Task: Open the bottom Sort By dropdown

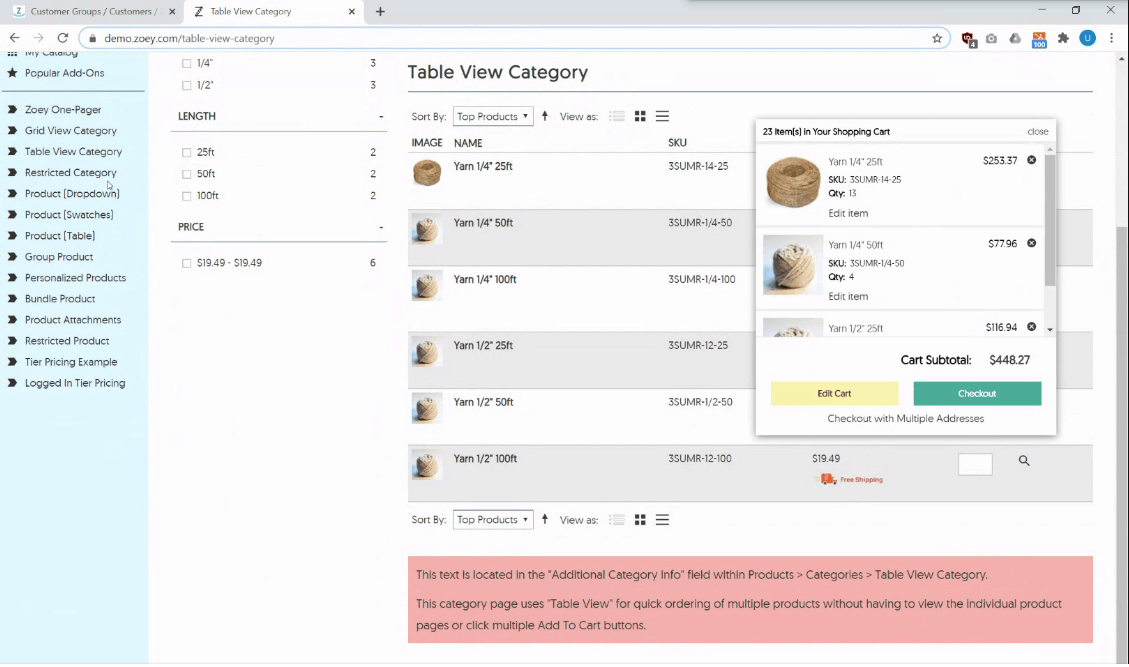Action: (493, 519)
